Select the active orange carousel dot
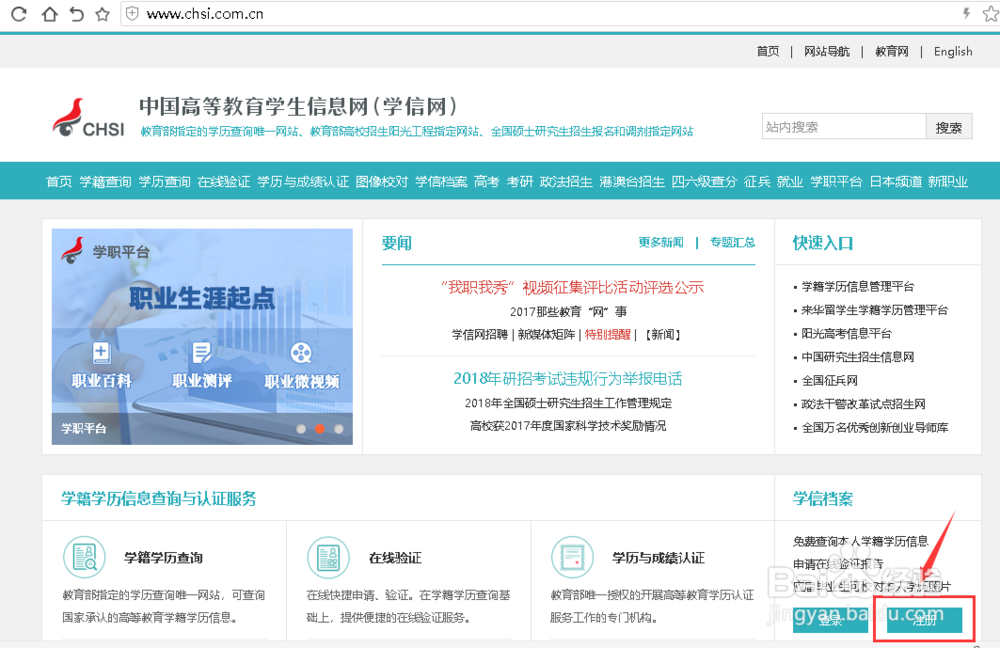The height and width of the screenshot is (648, 1000). 320,429
